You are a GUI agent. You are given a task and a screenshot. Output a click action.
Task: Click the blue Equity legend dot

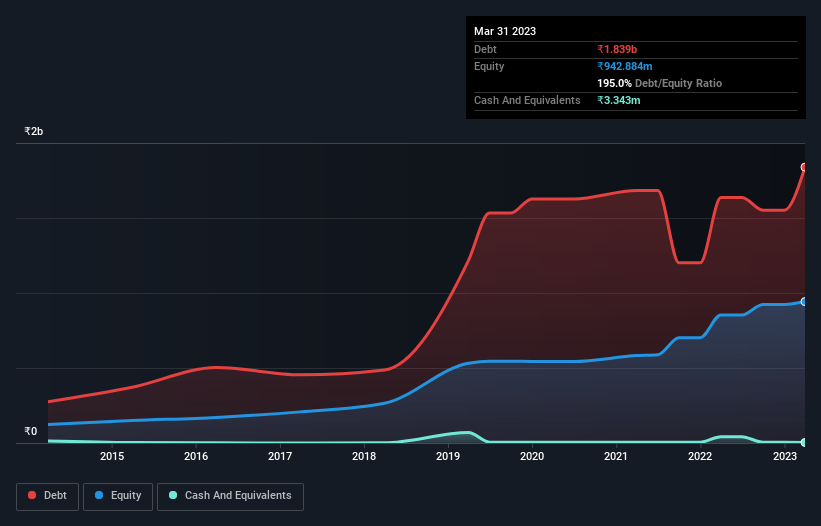point(99,495)
